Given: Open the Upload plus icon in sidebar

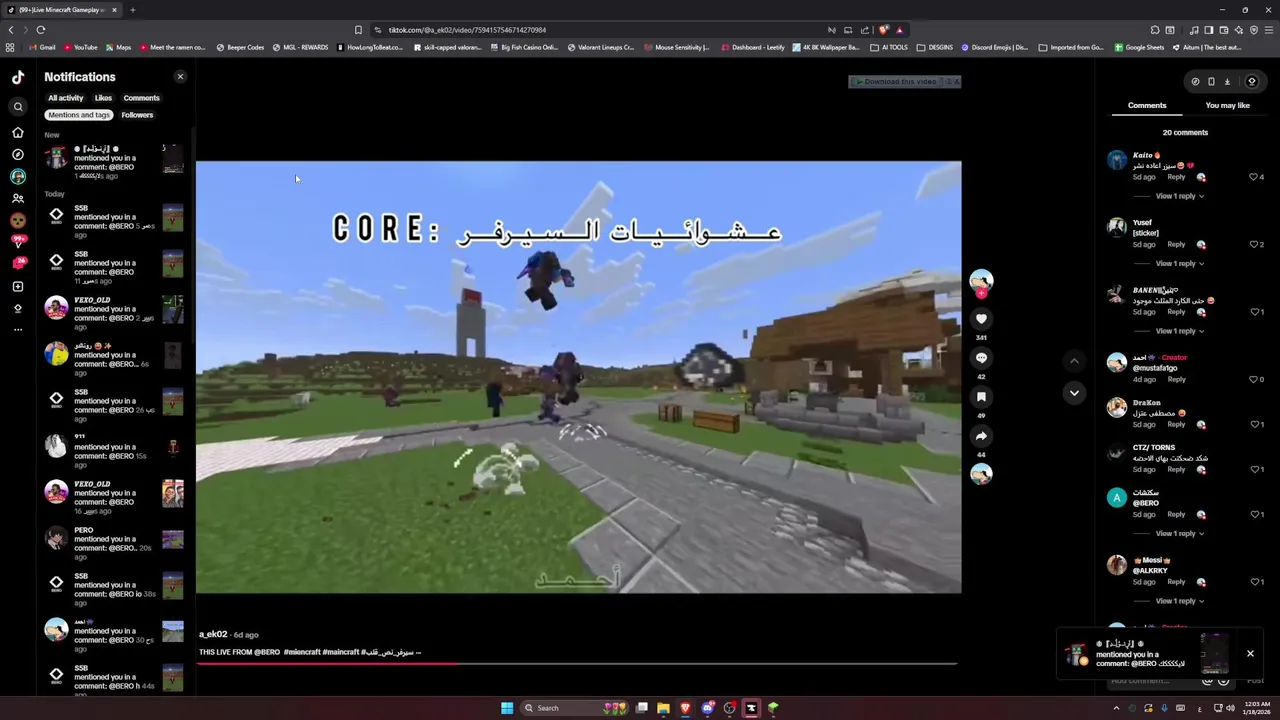Looking at the screenshot, I should (18, 287).
